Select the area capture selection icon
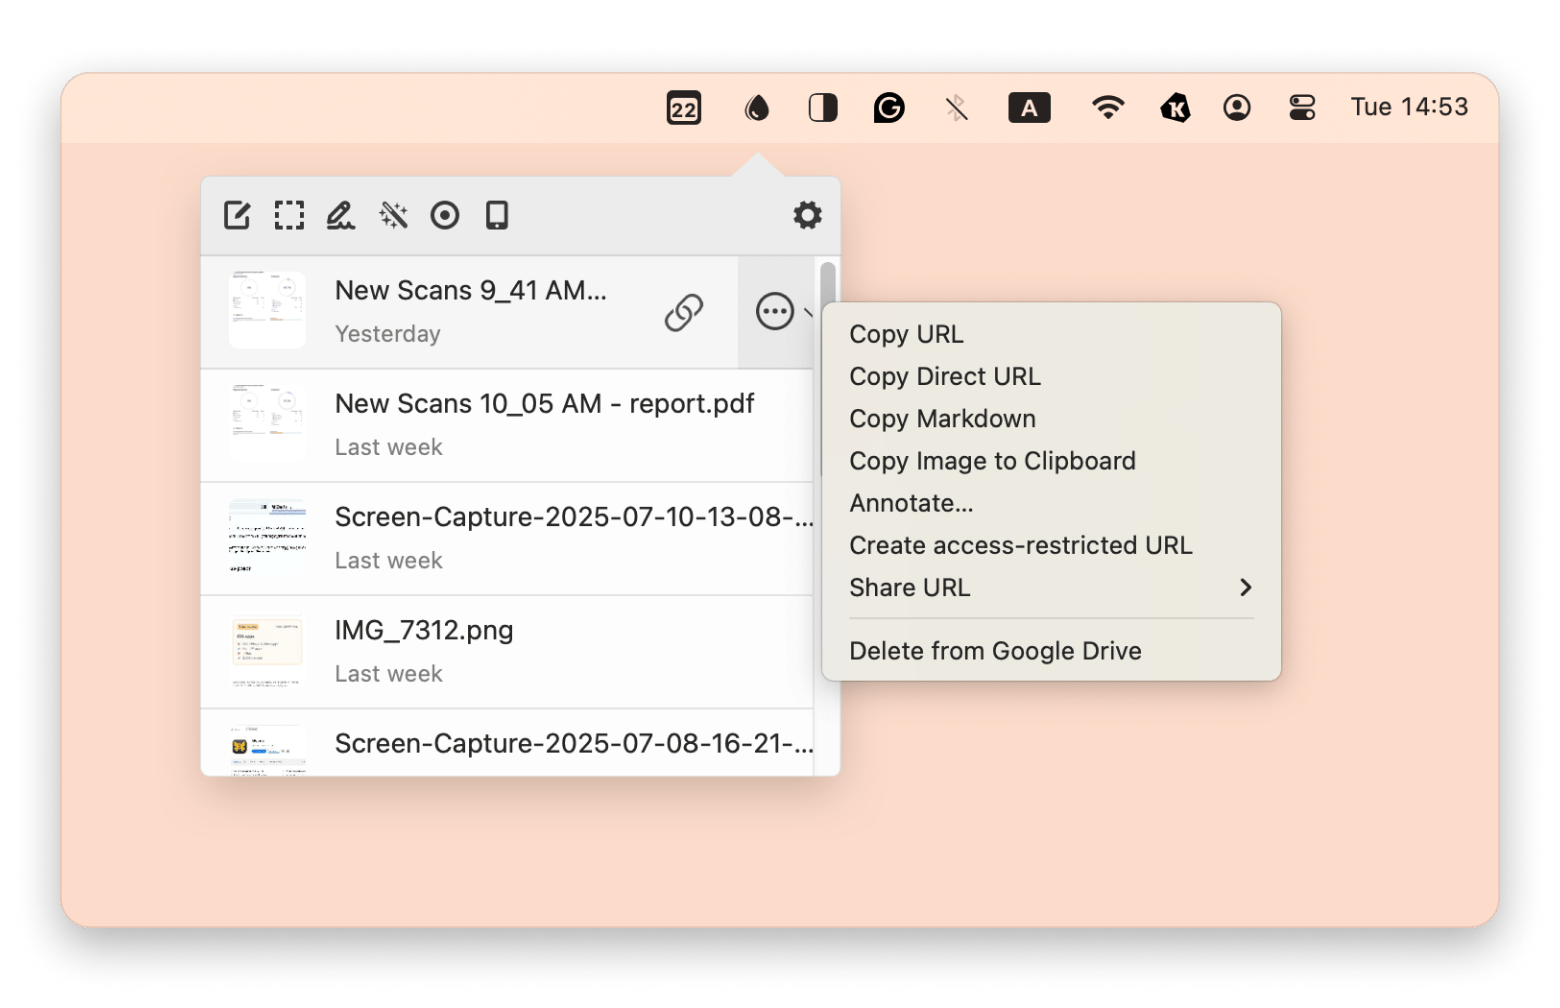This screenshot has width=1560, height=1008. pyautogui.click(x=289, y=215)
